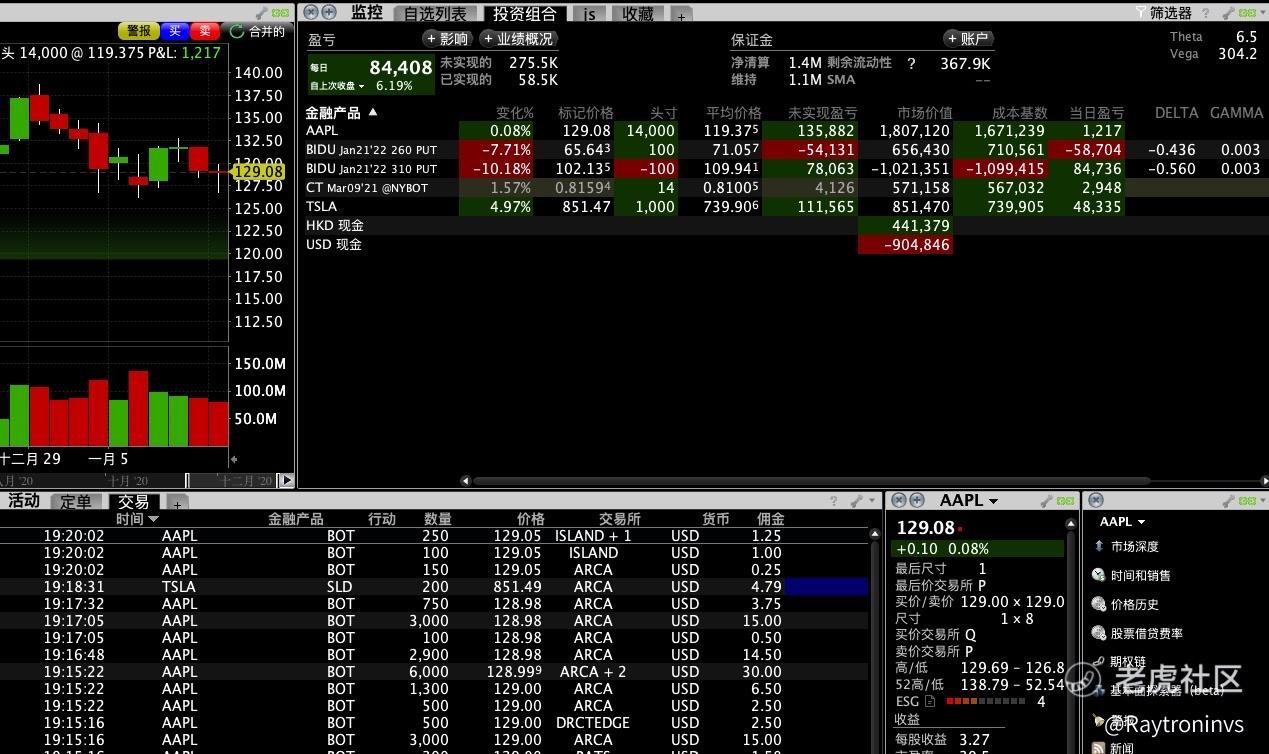This screenshot has width=1269, height=754.
Task: Click the 筛选器 filter funnel icon
Action: click(1140, 13)
